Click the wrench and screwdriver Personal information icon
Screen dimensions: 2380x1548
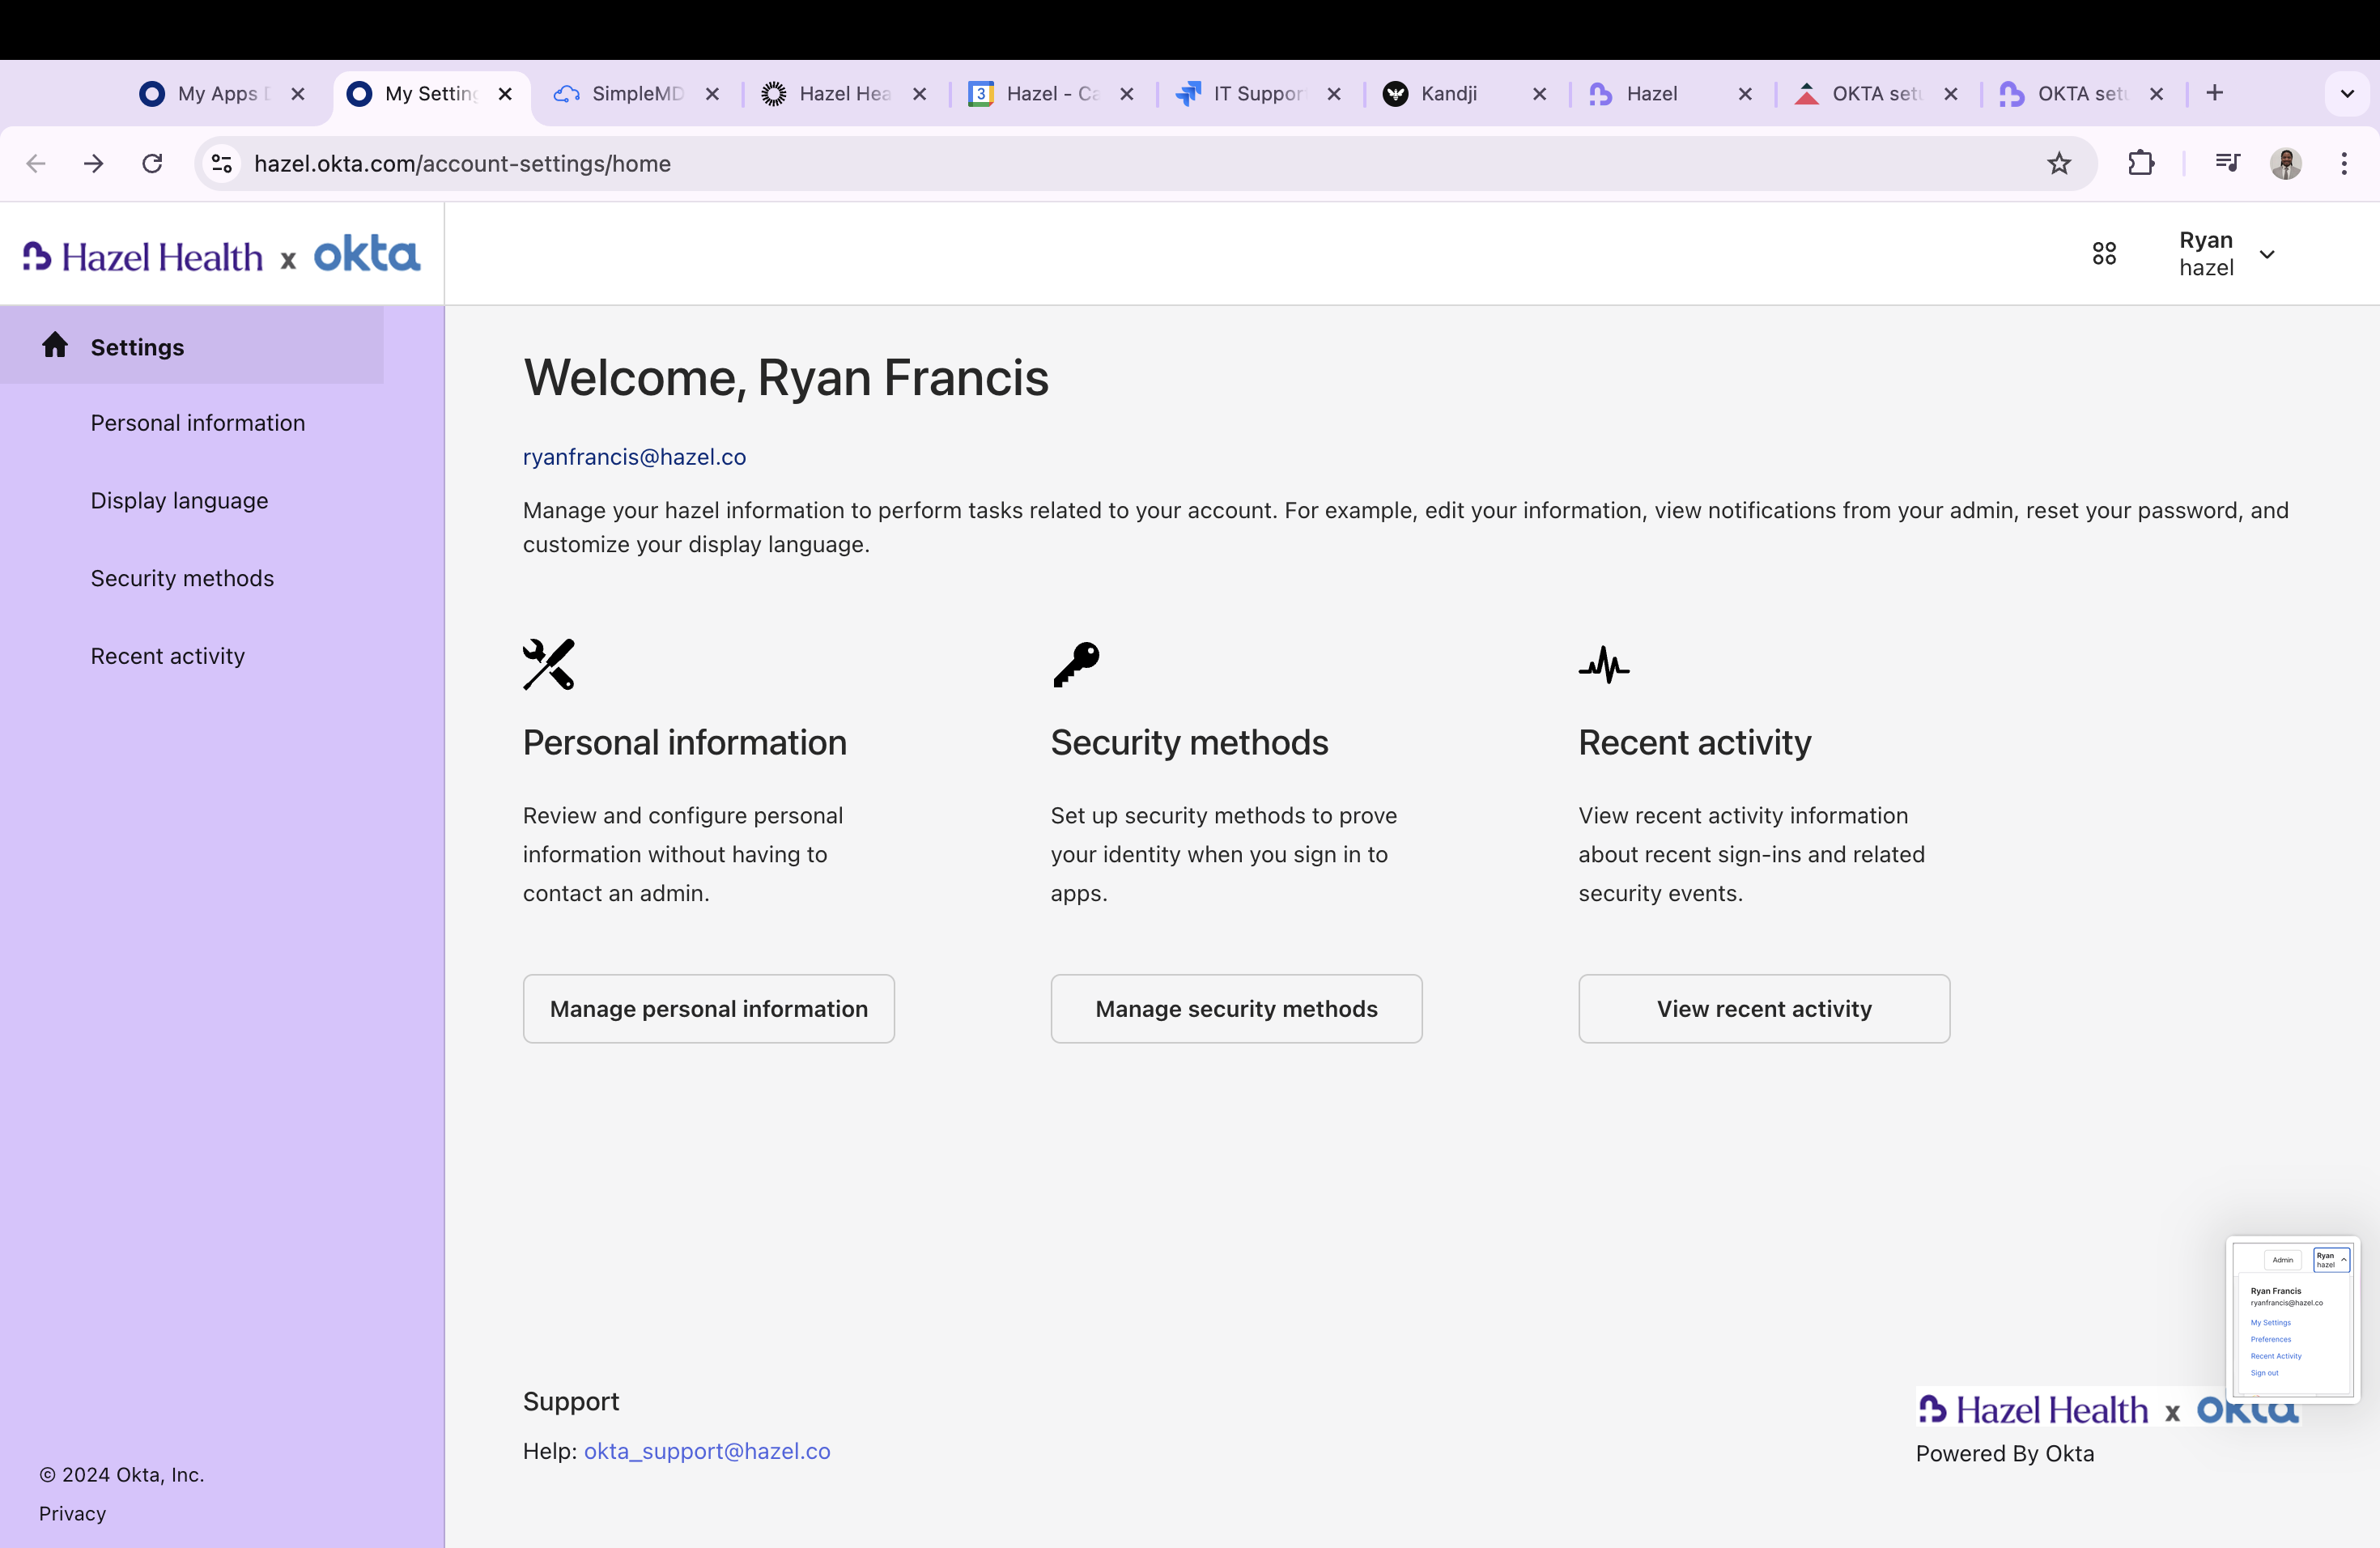548,664
